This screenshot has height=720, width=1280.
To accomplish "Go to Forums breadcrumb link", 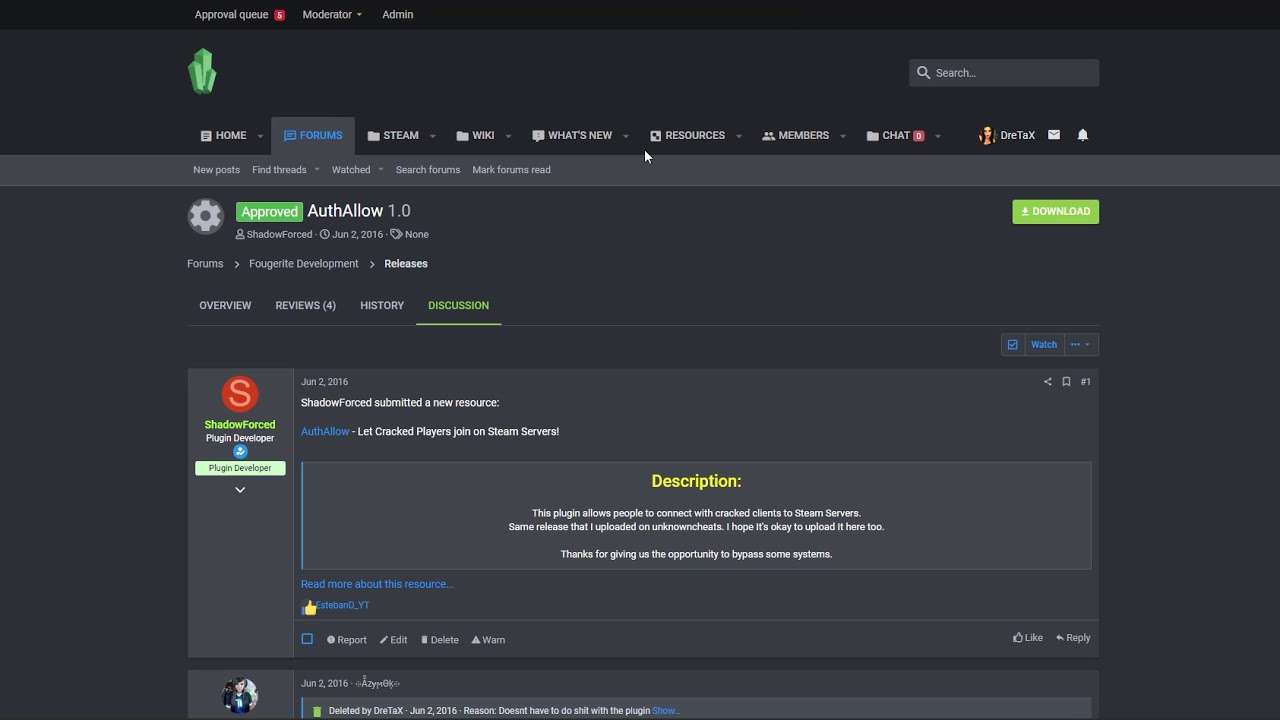I will 205,264.
